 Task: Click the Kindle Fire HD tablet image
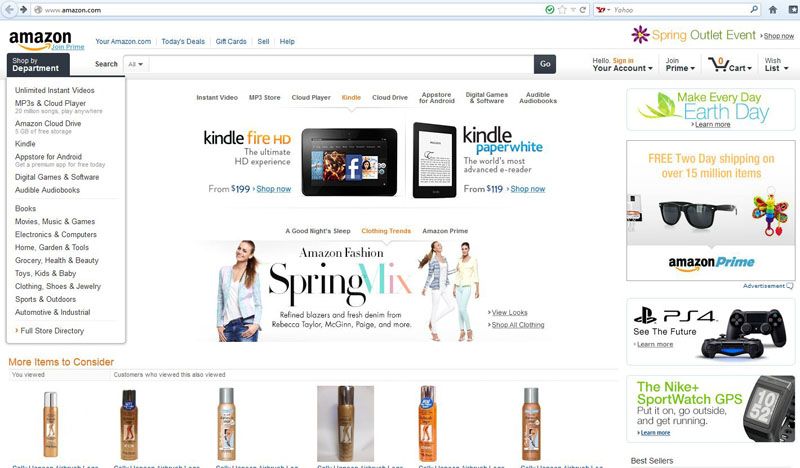coord(349,162)
